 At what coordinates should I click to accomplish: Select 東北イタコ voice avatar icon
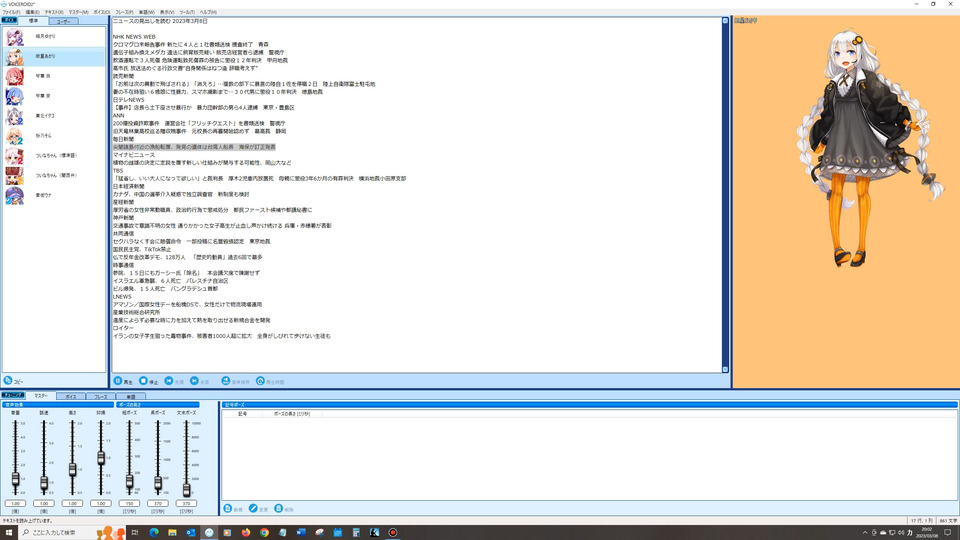pos(15,116)
